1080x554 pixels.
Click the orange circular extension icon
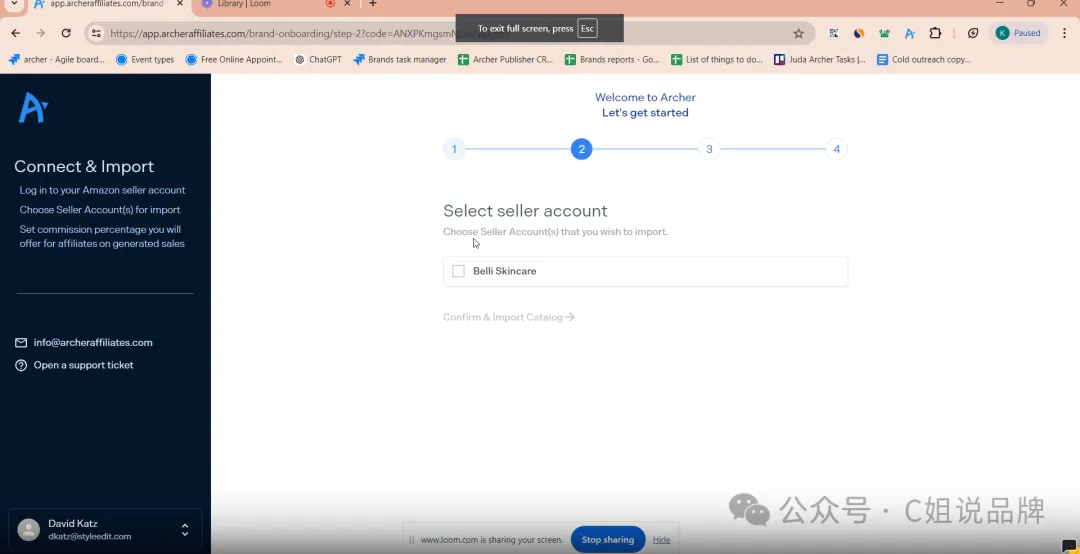(x=859, y=33)
